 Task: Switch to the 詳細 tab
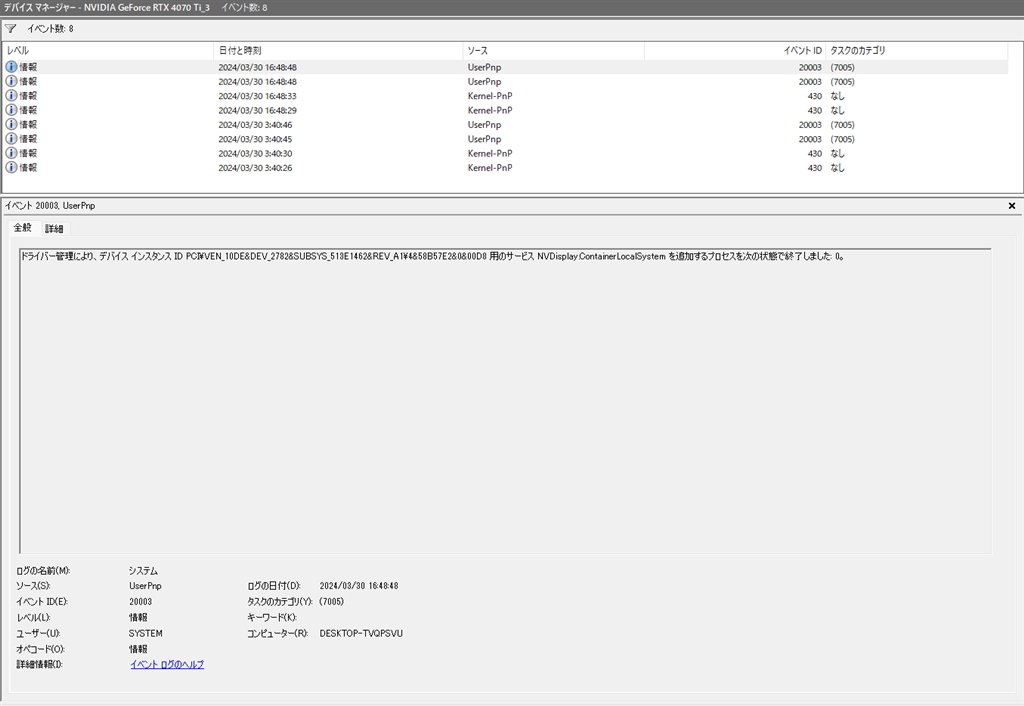coord(54,229)
